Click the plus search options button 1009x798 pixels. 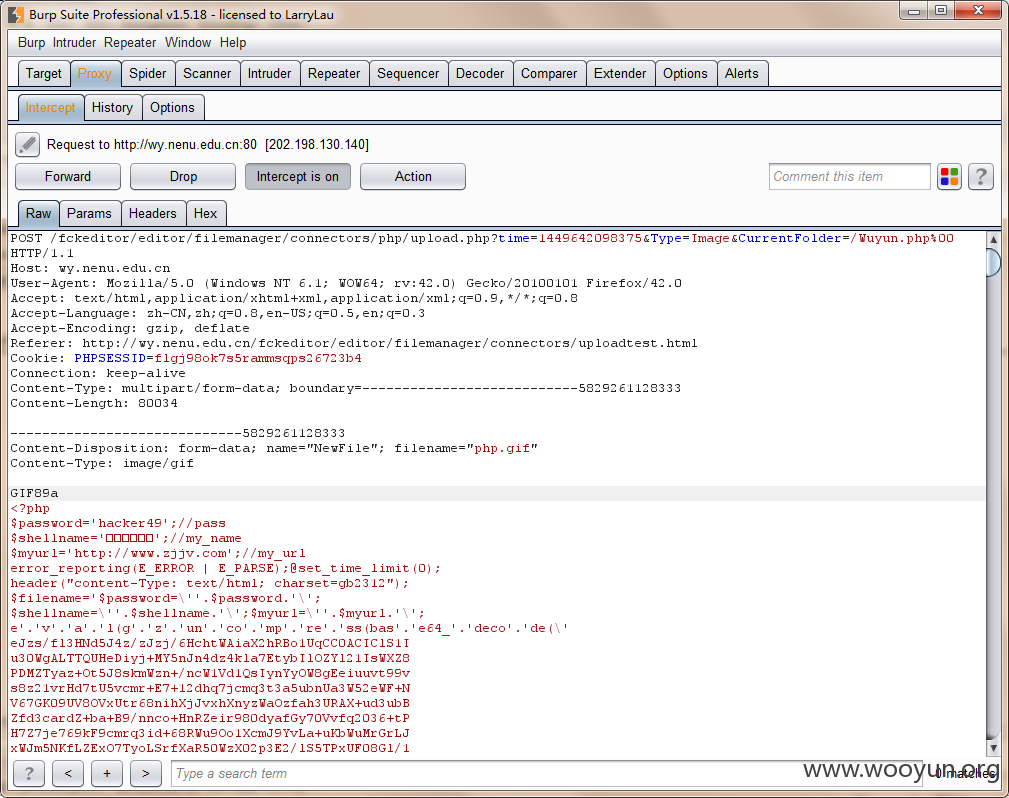pos(107,773)
